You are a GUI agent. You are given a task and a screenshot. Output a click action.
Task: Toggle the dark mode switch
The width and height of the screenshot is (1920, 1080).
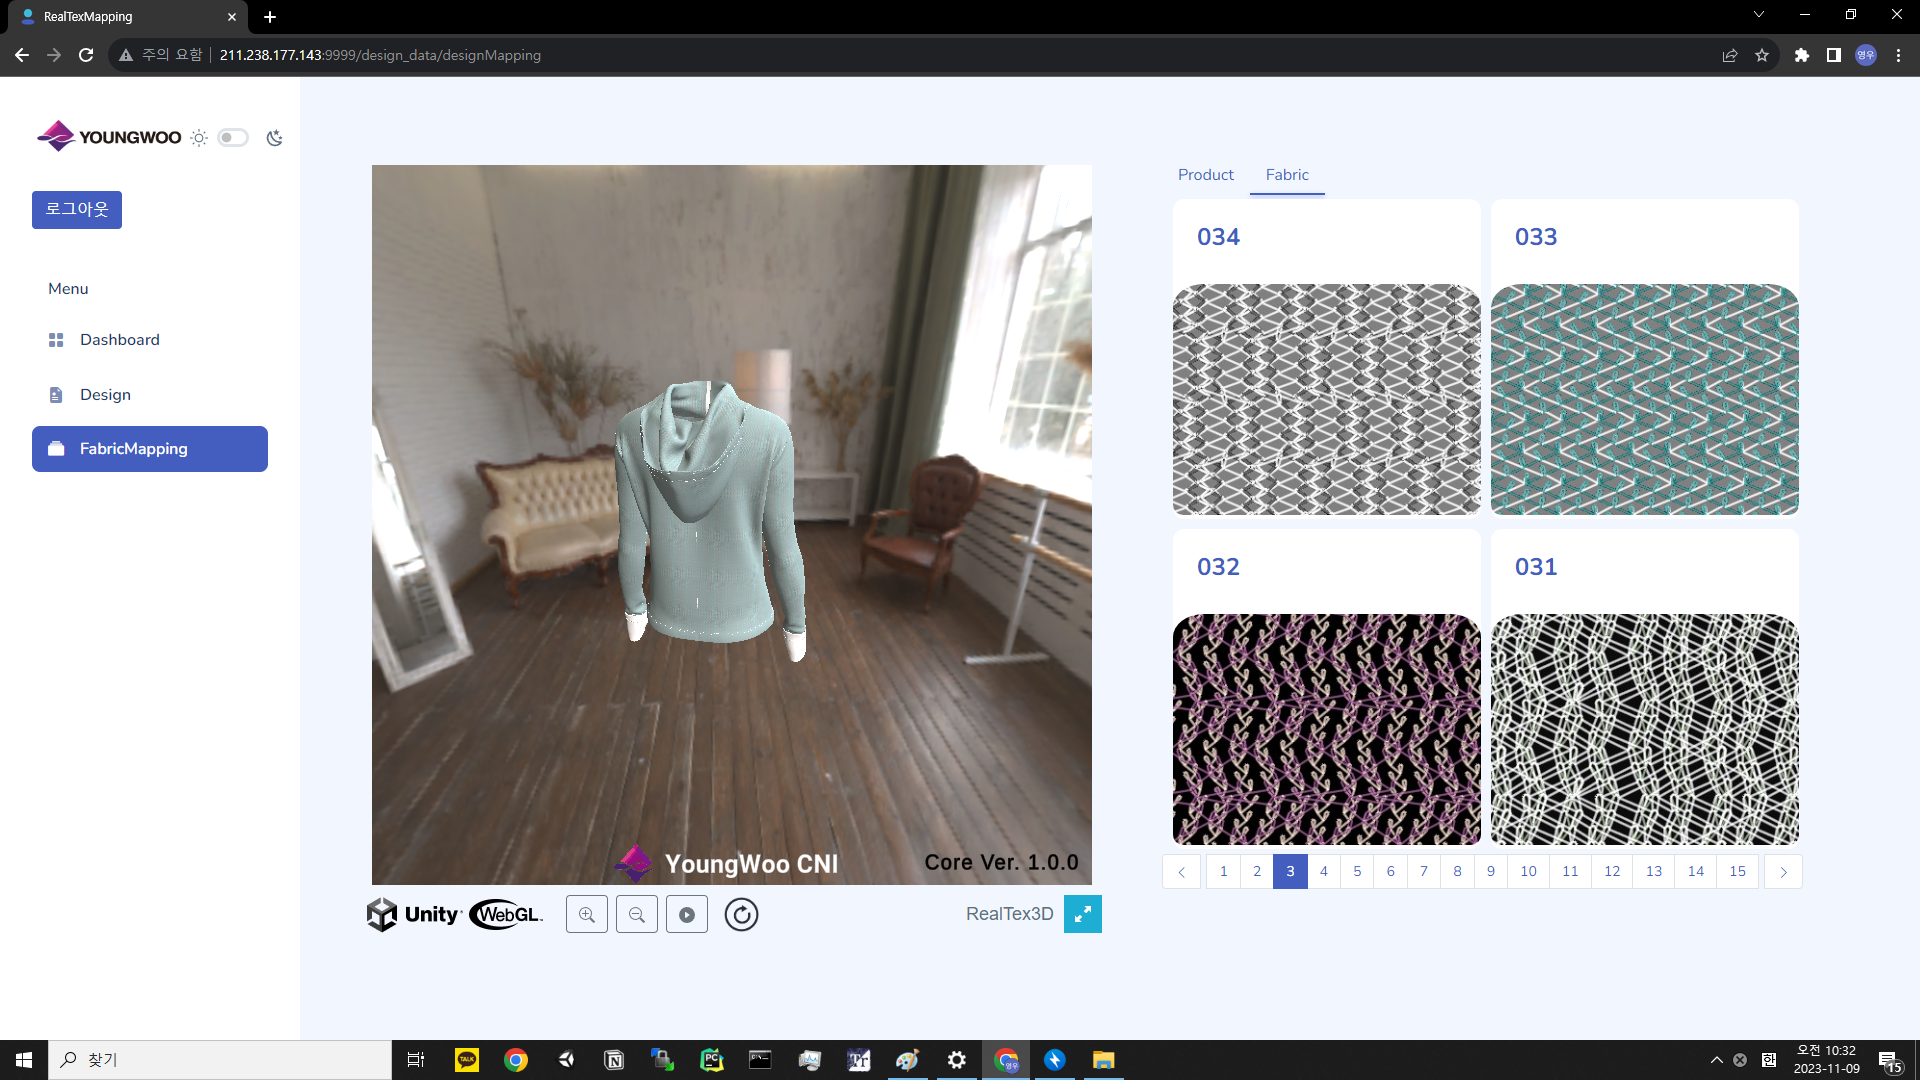click(233, 138)
